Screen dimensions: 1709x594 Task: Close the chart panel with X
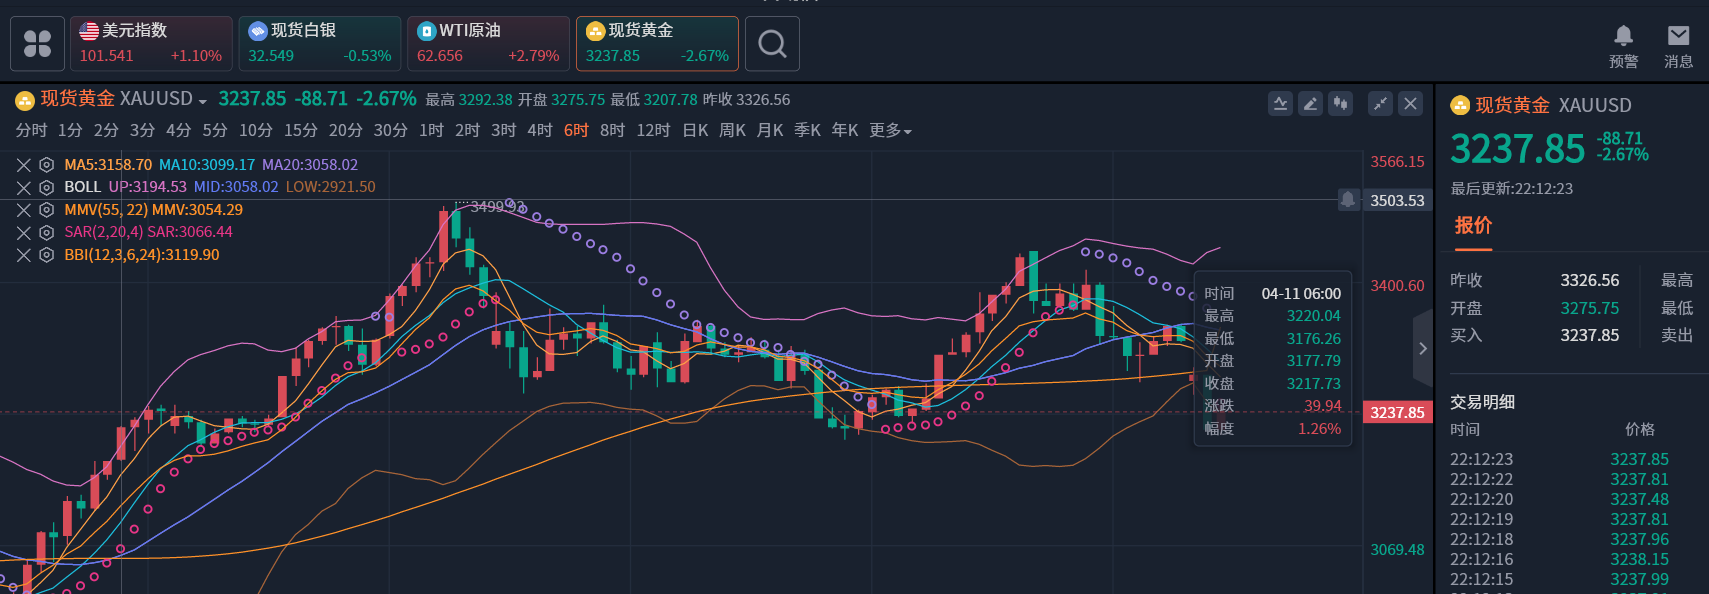pyautogui.click(x=1410, y=103)
